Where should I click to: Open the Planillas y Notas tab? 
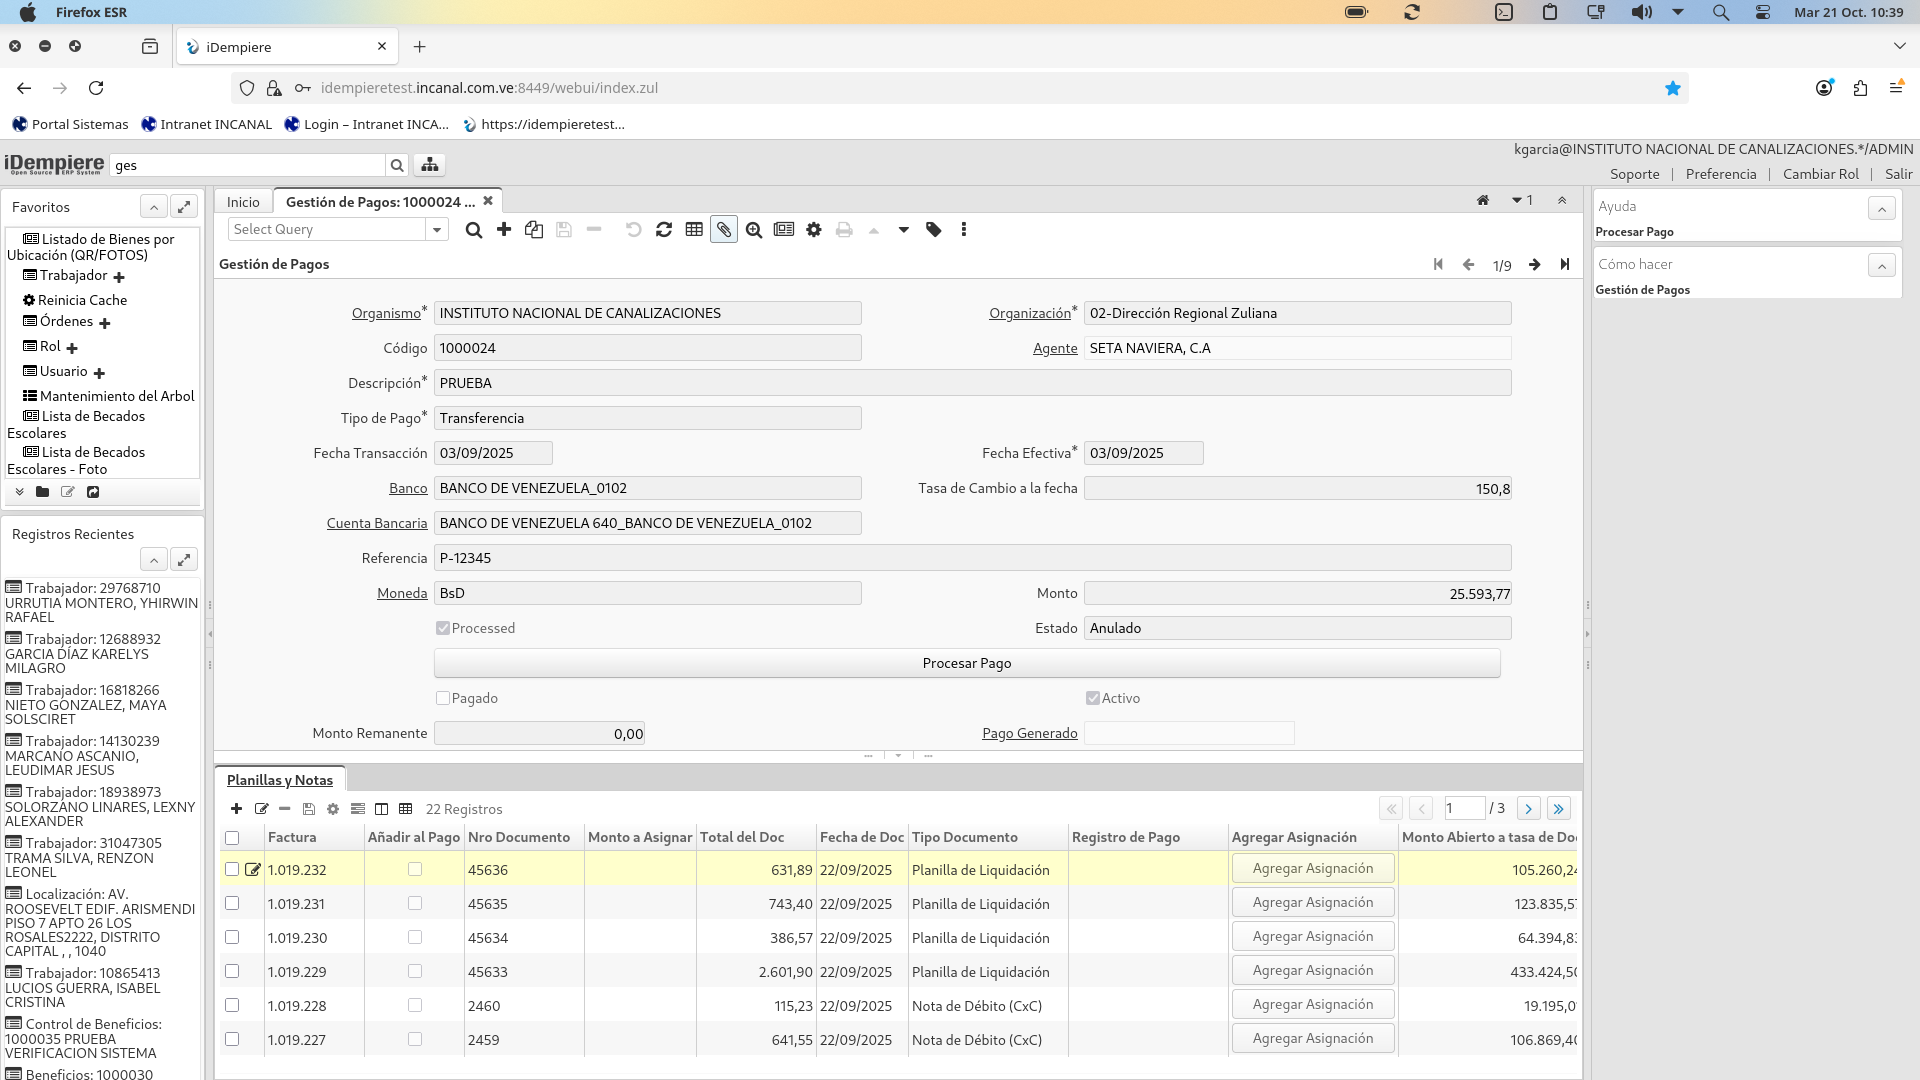pyautogui.click(x=280, y=780)
